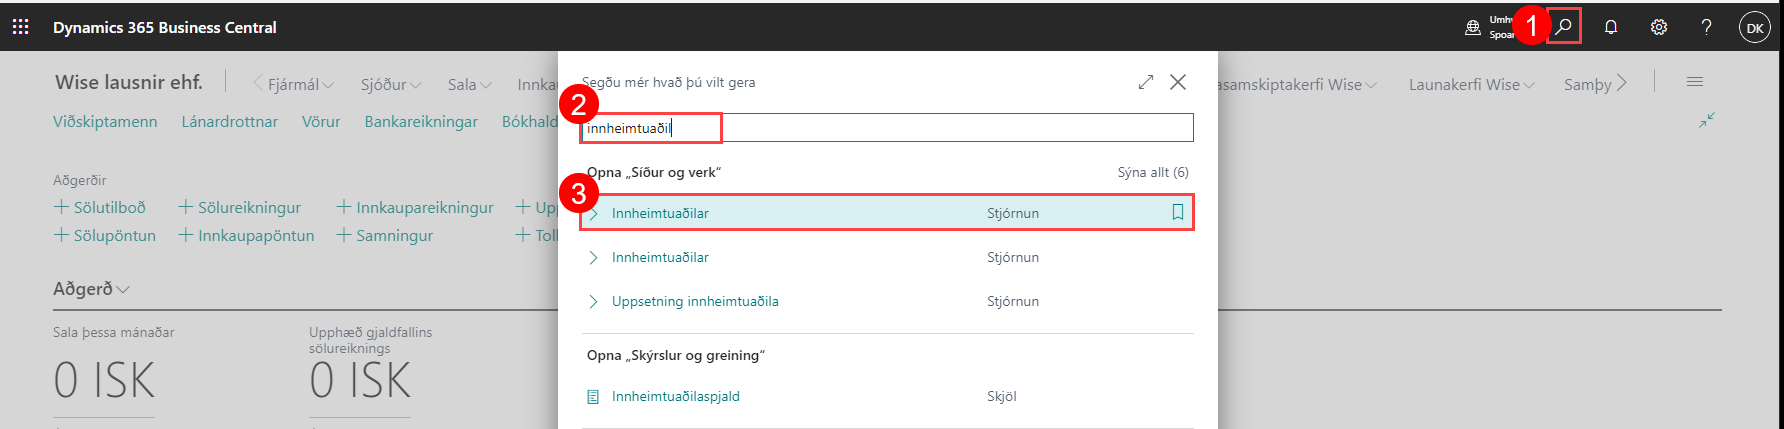Open the Bankareikningar menu item
This screenshot has width=1784, height=429.
[x=420, y=122]
